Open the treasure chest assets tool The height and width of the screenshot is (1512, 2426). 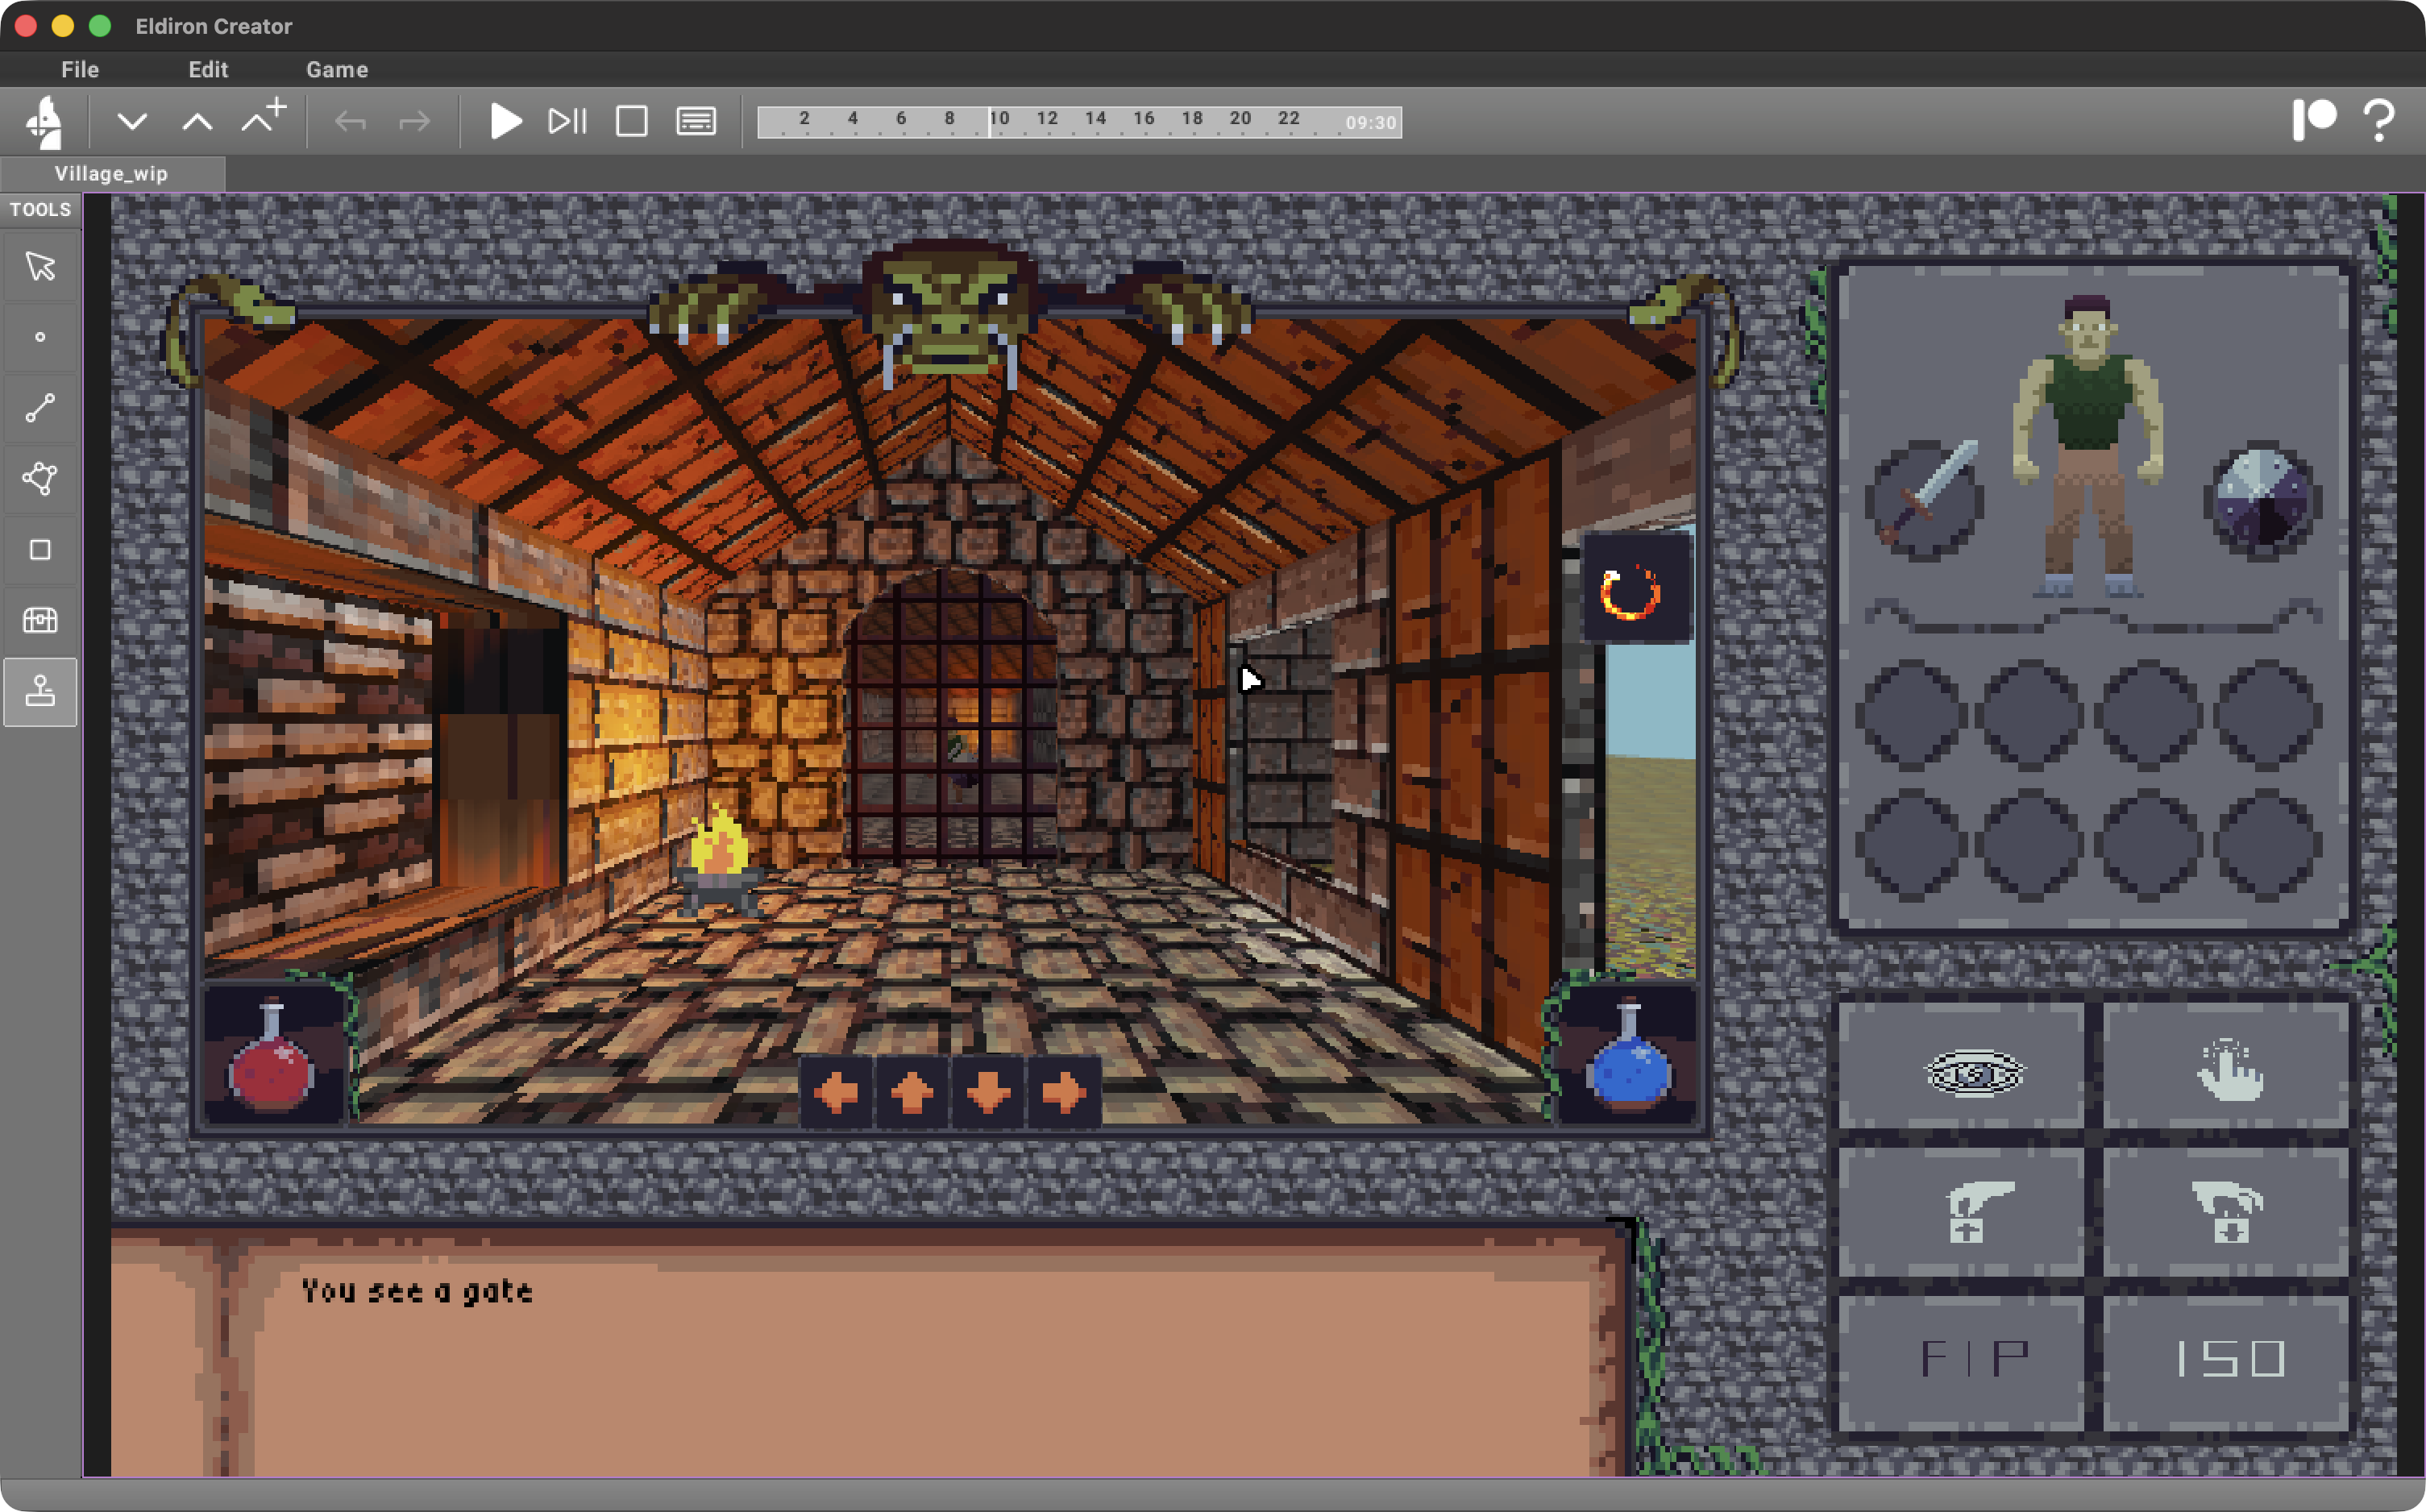pyautogui.click(x=40, y=620)
